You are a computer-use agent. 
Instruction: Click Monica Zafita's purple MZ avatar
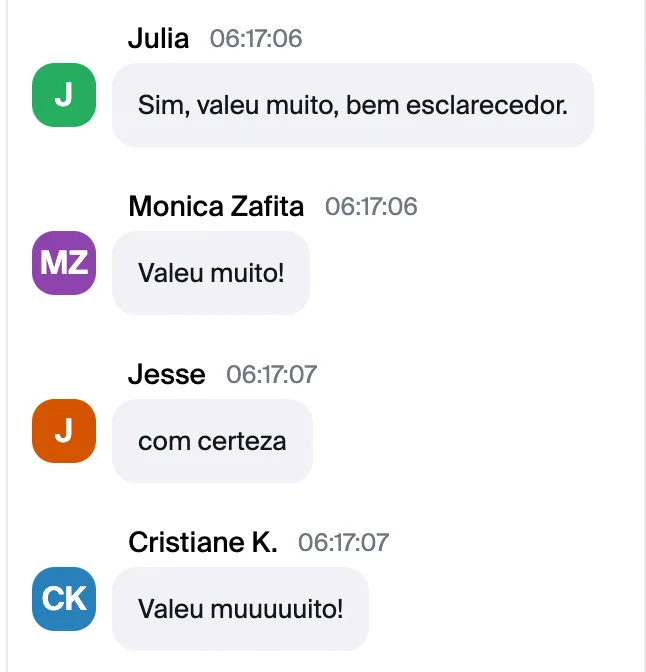click(x=64, y=263)
